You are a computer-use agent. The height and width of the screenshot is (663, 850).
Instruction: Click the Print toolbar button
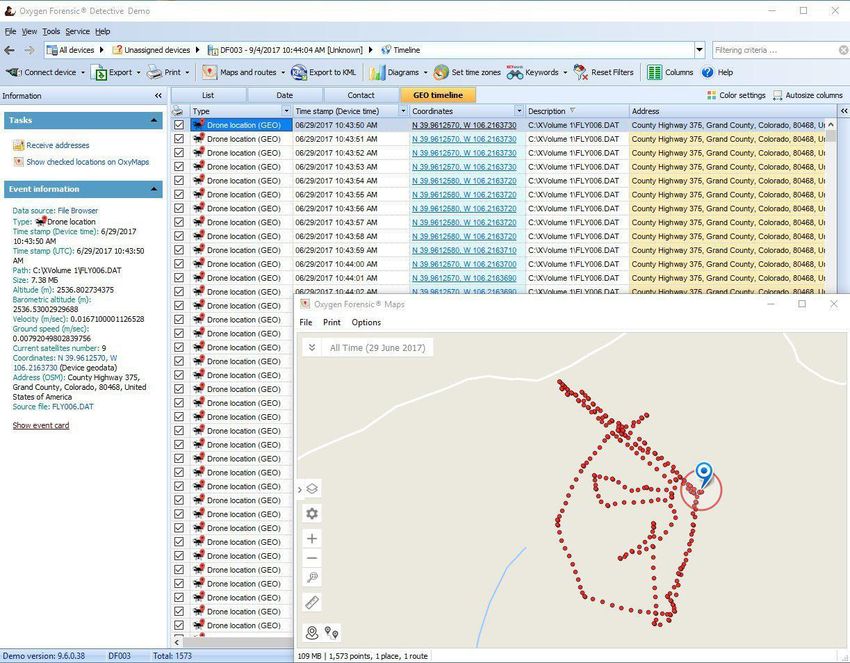click(x=165, y=72)
